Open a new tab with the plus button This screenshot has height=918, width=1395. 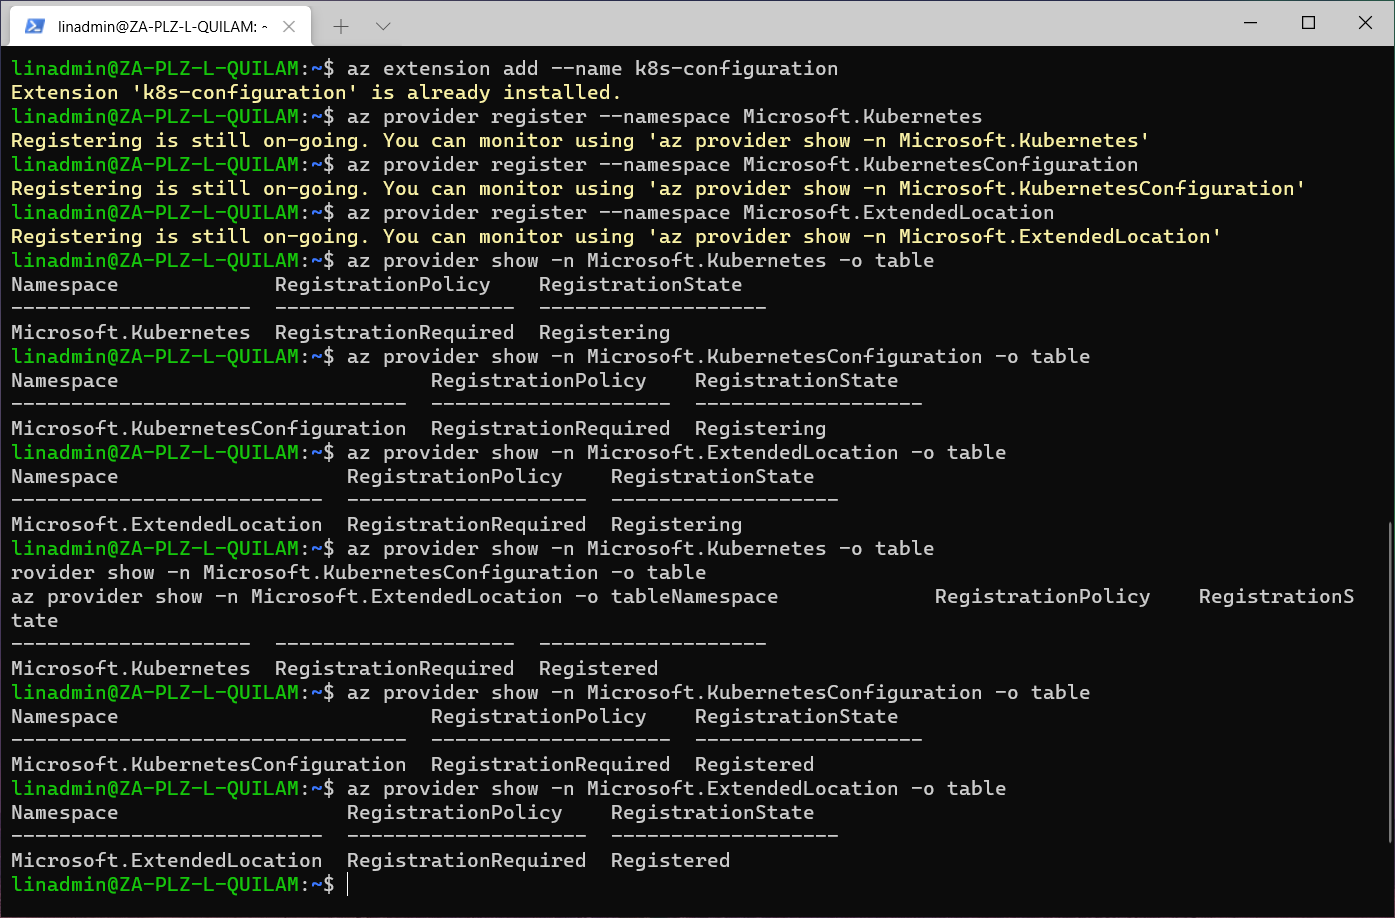[x=341, y=26]
